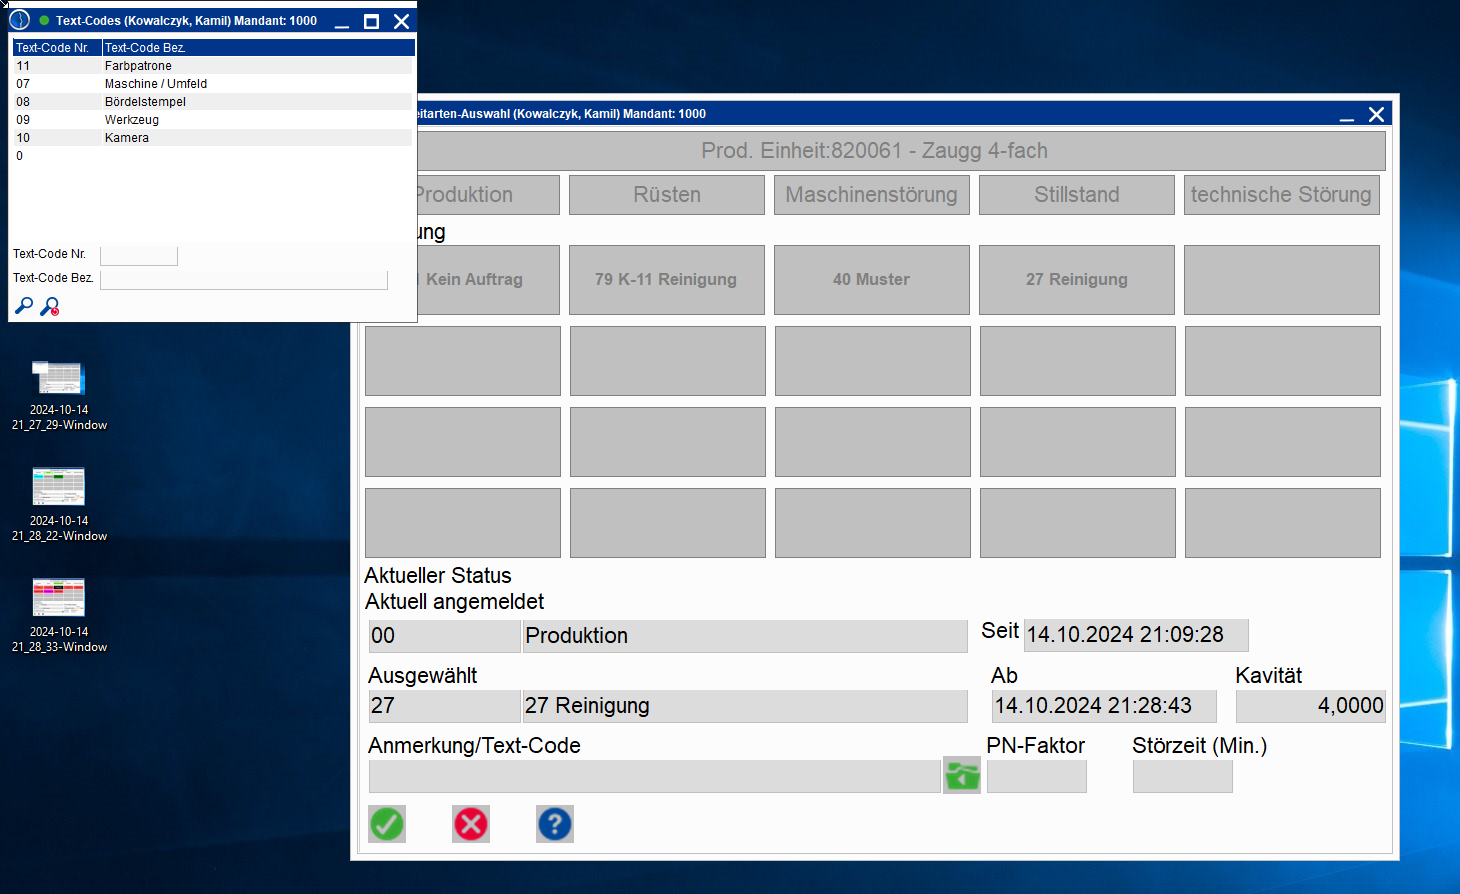Select the 2024-10-14 21_28_33-Window desktop icon
This screenshot has width=1460, height=894.
click(59, 598)
